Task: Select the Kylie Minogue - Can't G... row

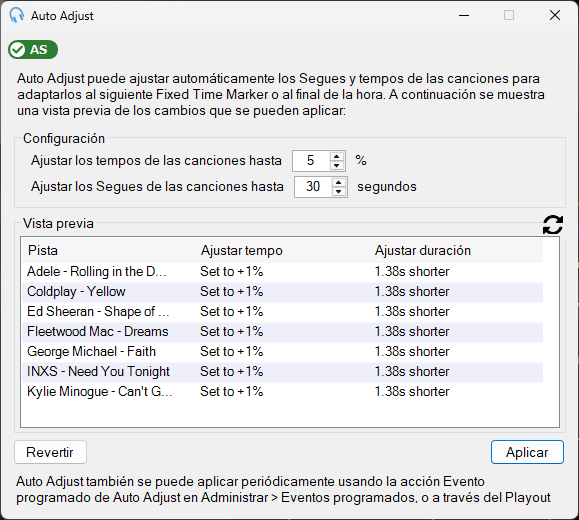Action: pyautogui.click(x=282, y=391)
